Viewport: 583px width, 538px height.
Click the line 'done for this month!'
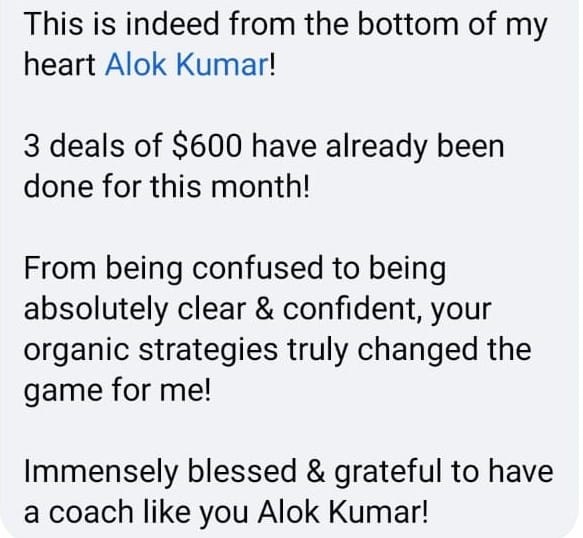click(x=167, y=186)
